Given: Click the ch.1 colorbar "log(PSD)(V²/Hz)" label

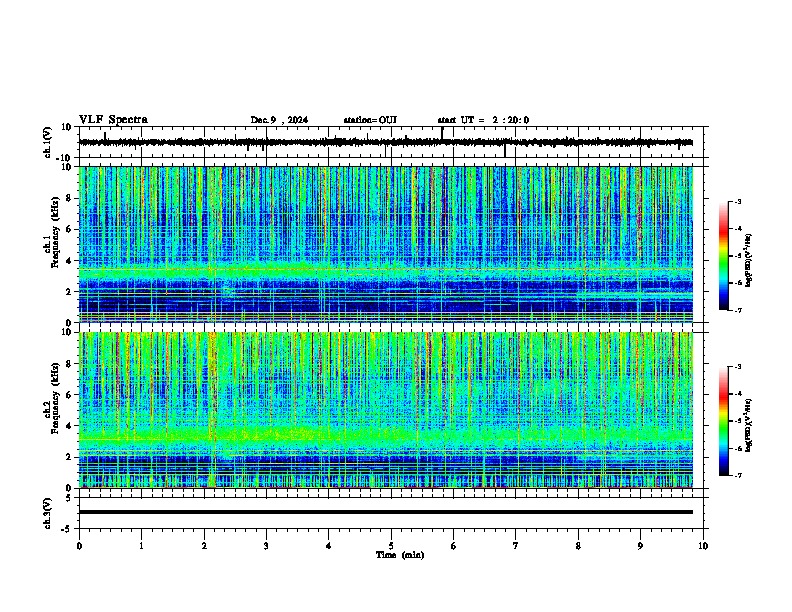Looking at the screenshot, I should (x=749, y=261).
